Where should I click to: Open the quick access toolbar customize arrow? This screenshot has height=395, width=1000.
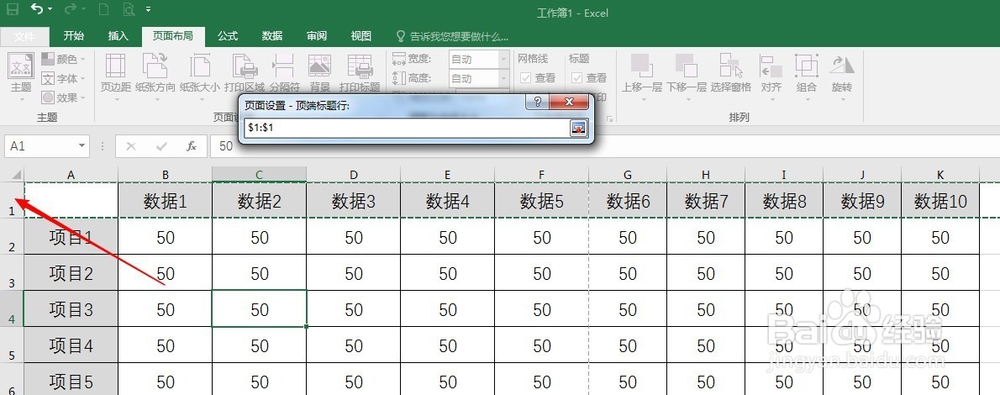(x=149, y=9)
